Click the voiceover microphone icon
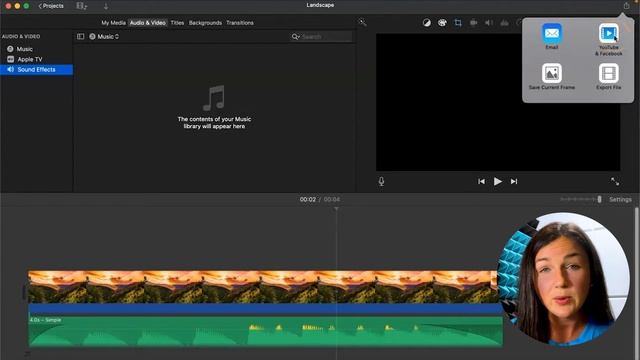This screenshot has width=640, height=360. 381,181
